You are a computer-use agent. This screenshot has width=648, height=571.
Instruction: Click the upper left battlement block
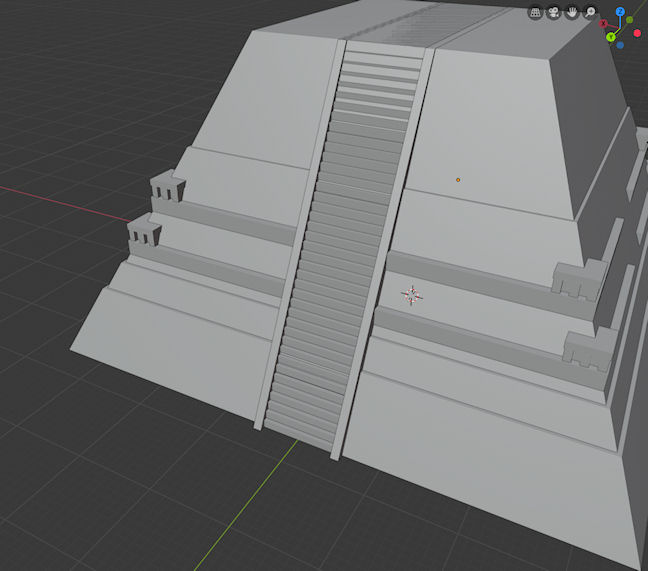tap(168, 186)
